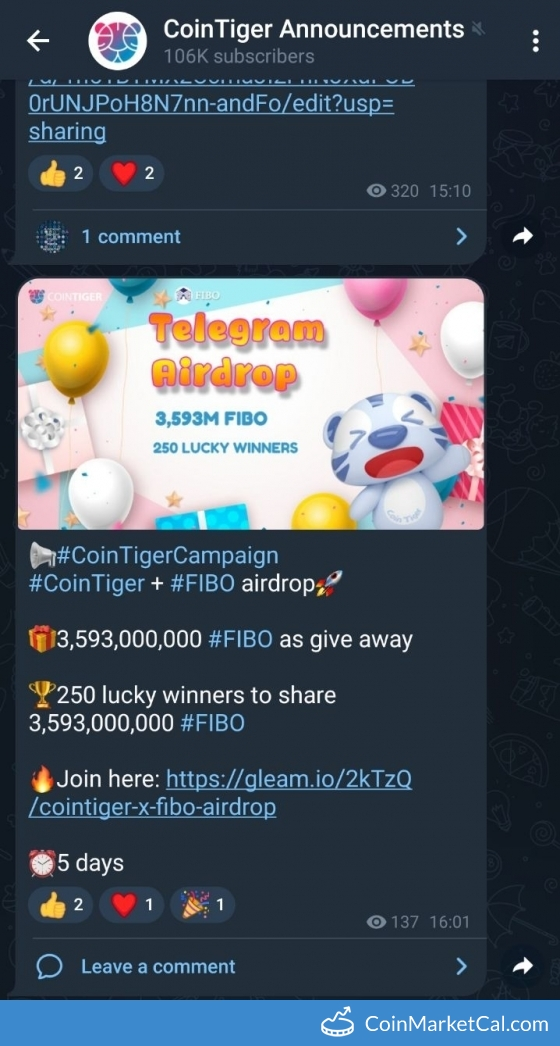Forward the FIBO airdrop post

pos(523,966)
